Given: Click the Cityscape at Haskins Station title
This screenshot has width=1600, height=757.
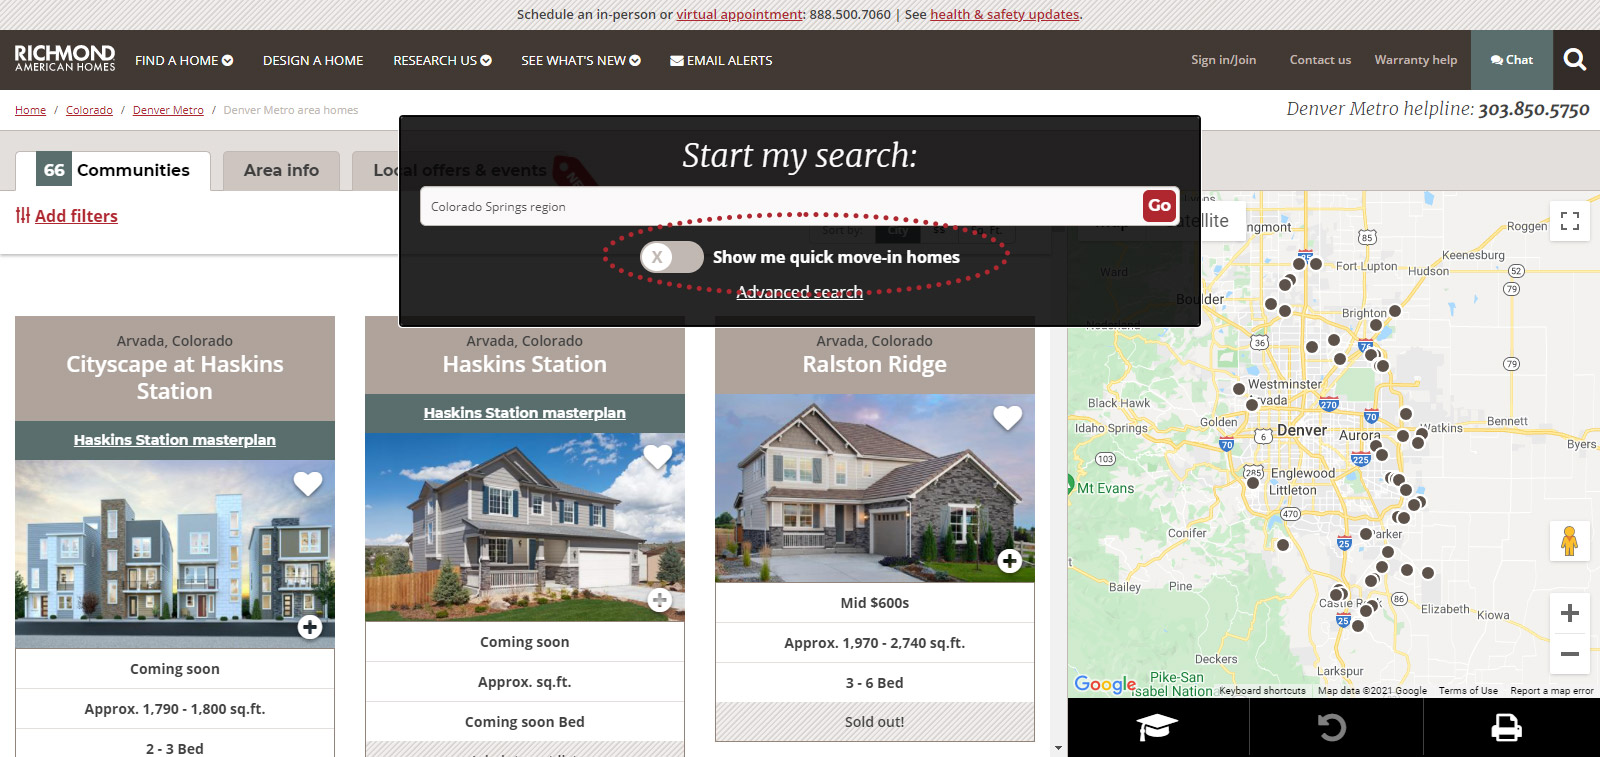Looking at the screenshot, I should [175, 378].
